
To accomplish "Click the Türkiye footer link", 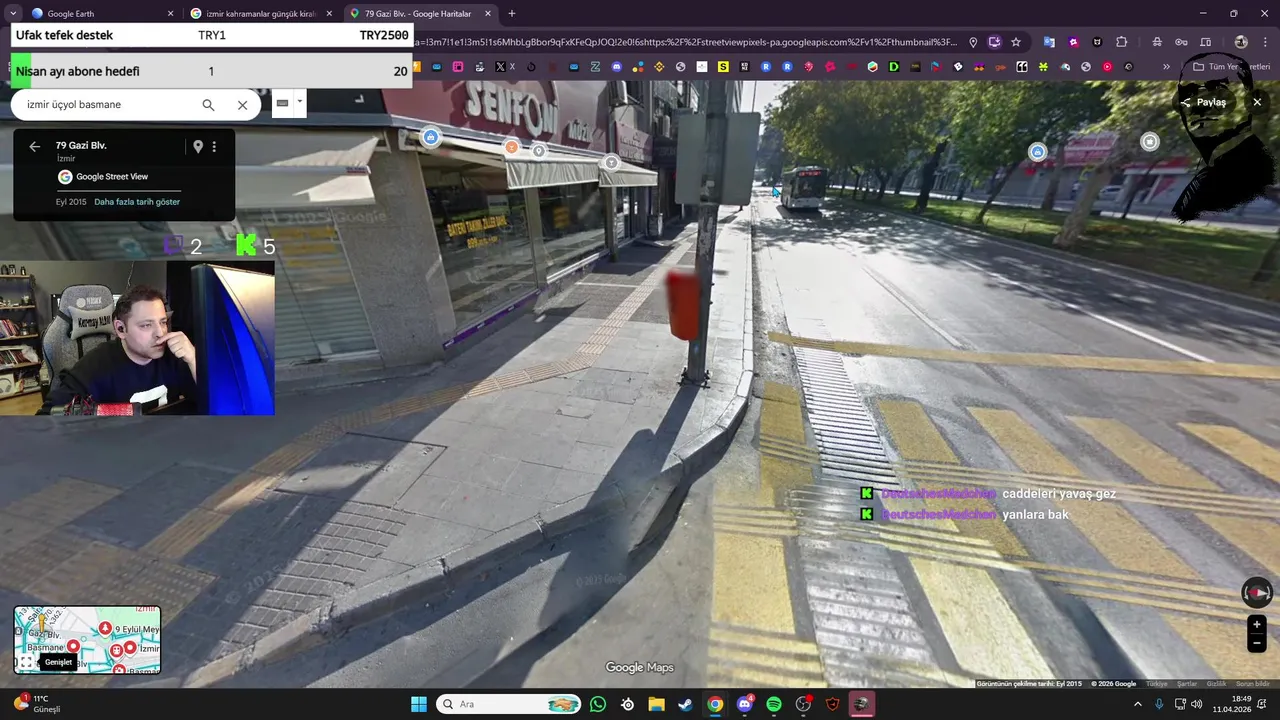I will tap(1157, 684).
